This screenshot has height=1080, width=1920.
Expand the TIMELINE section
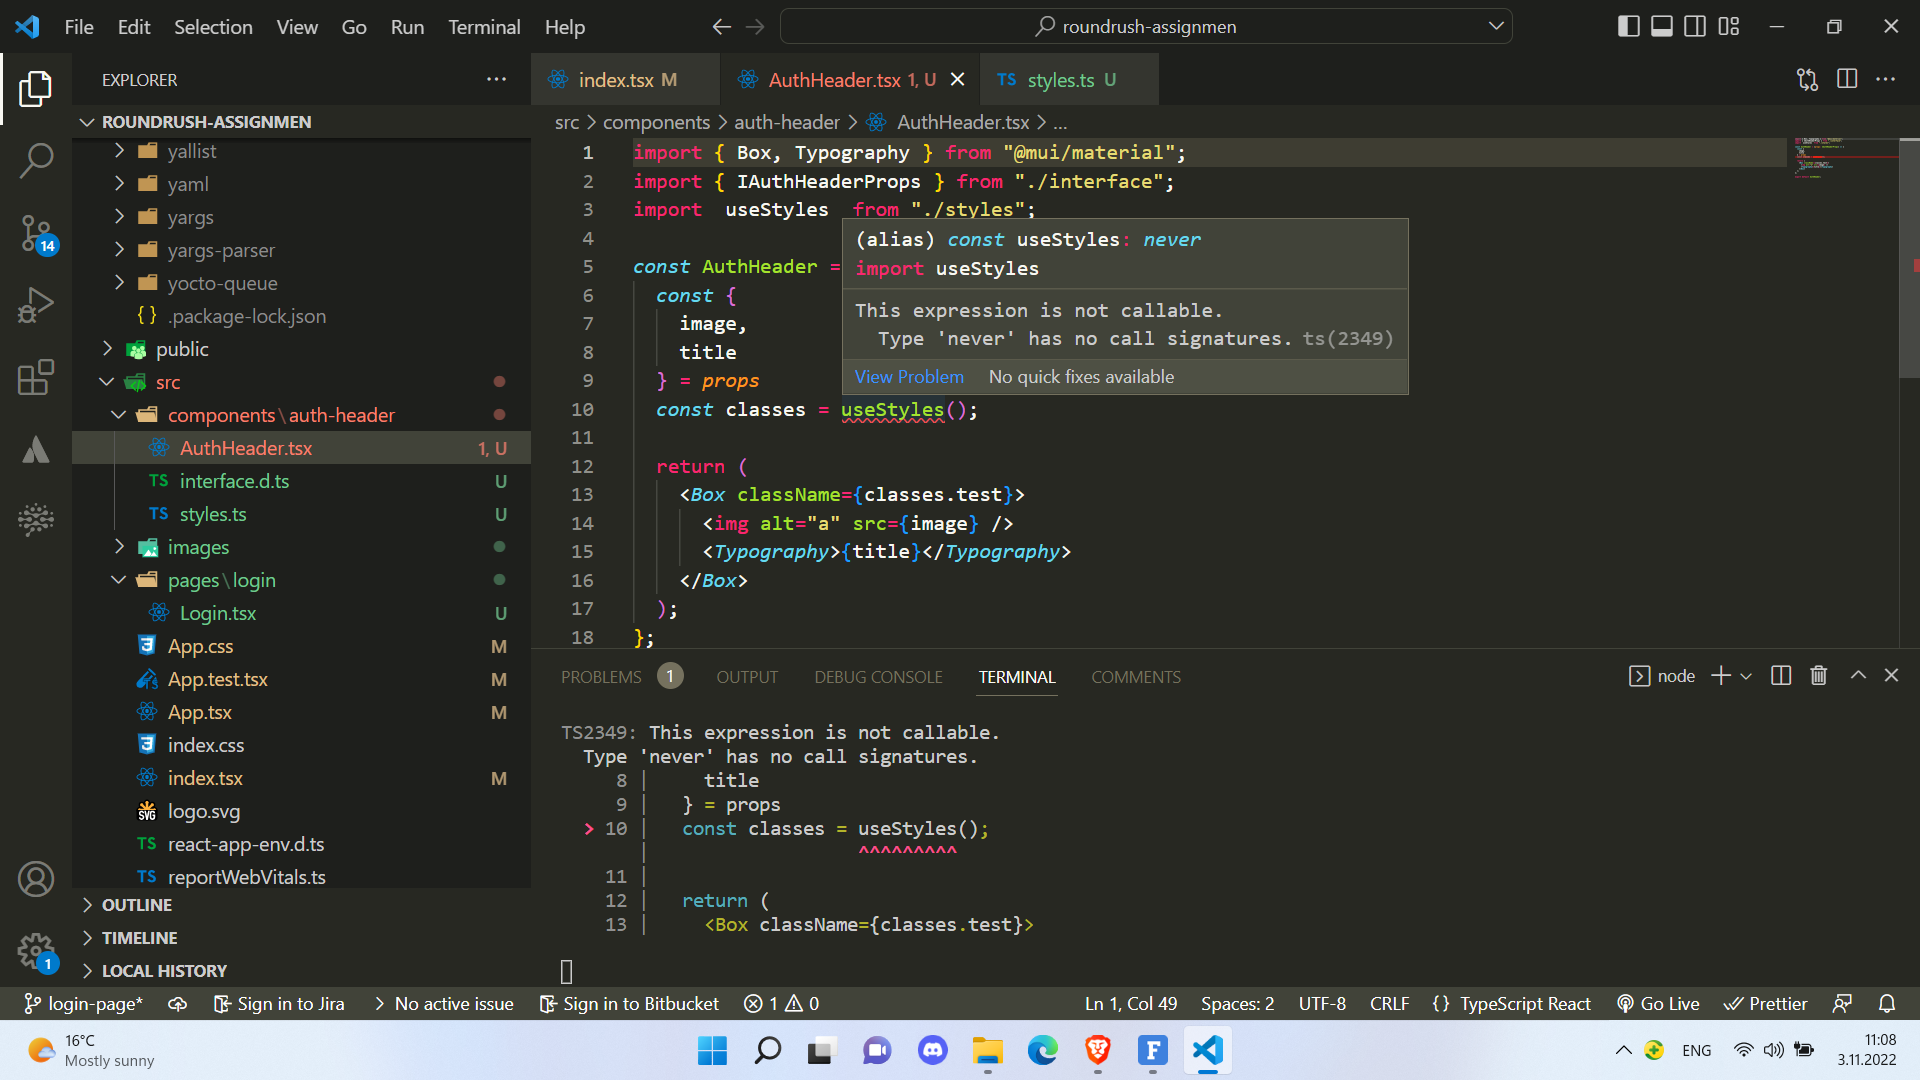302,938
